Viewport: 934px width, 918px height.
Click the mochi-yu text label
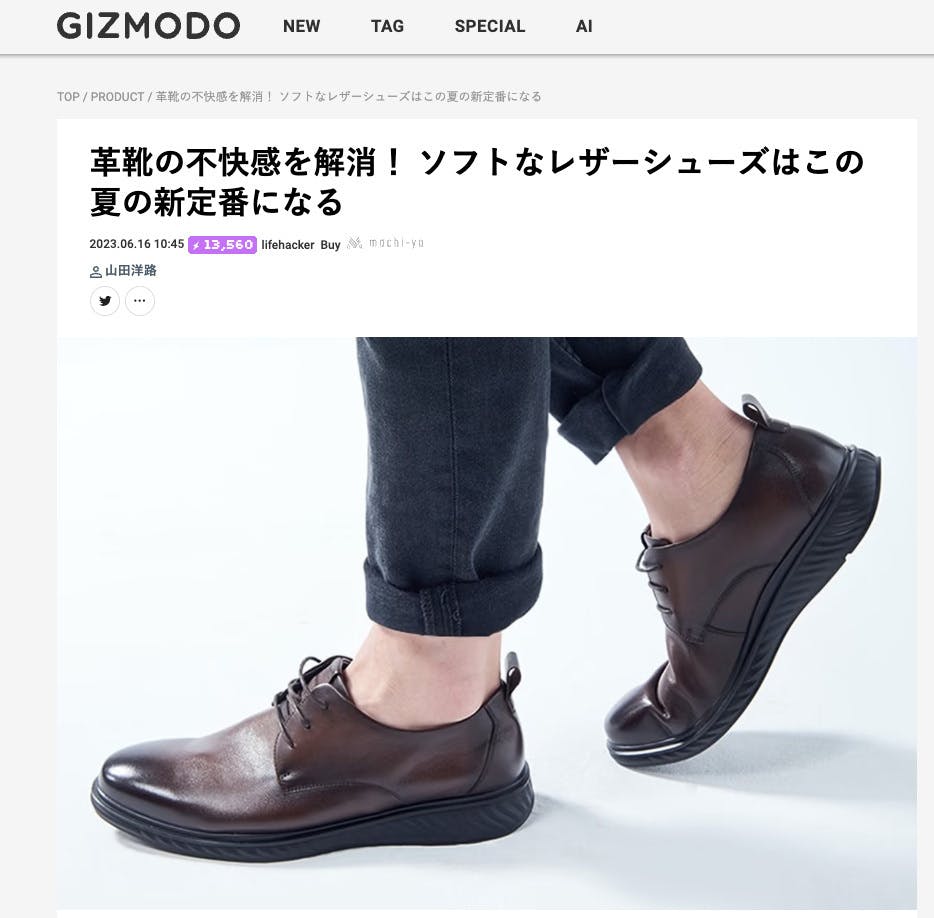point(396,242)
